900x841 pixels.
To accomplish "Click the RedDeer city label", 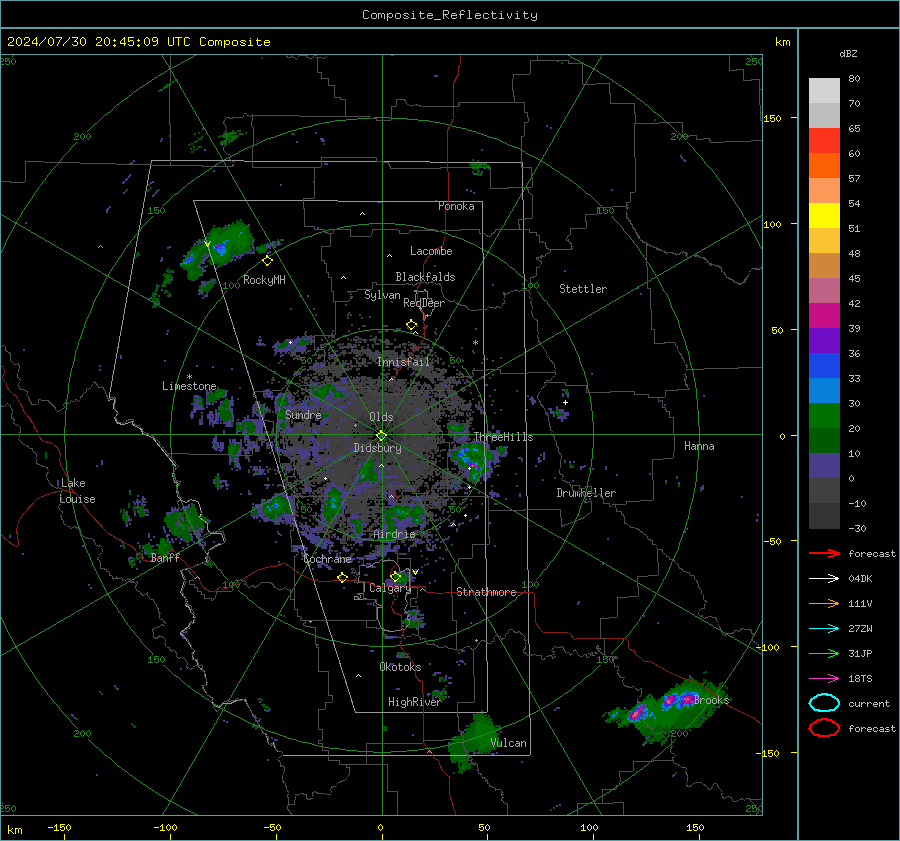I will point(424,303).
